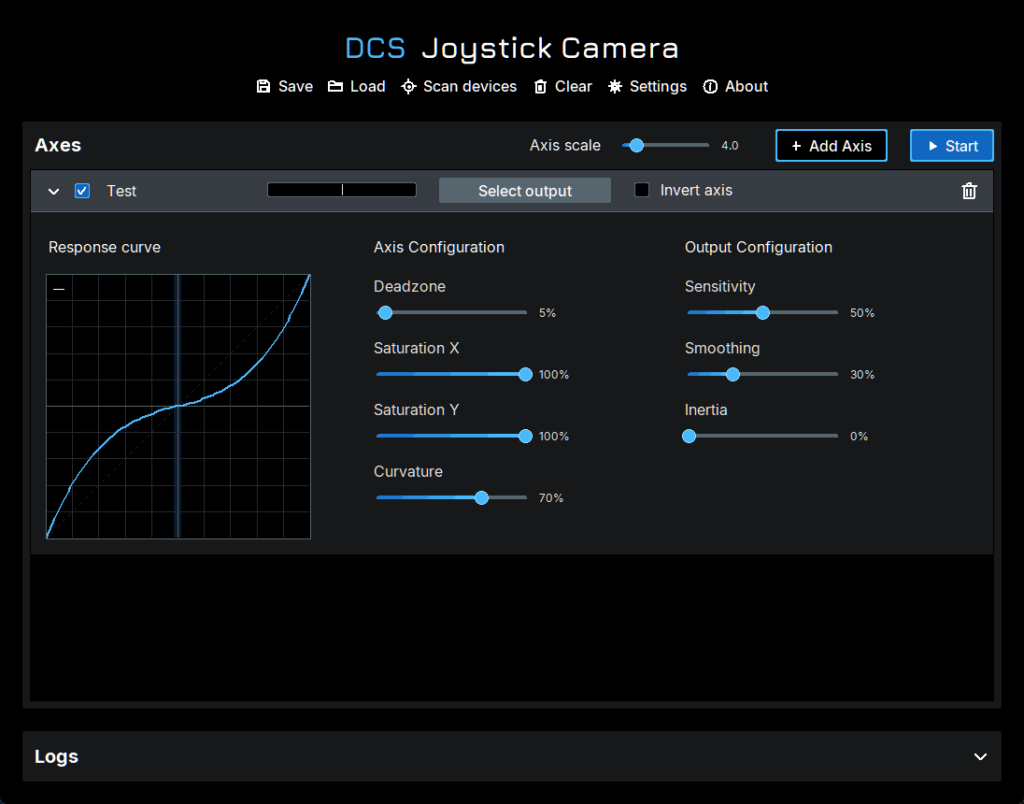Click the Sensitivity slider handle
Image resolution: width=1024 pixels, height=804 pixels.
[x=763, y=313]
